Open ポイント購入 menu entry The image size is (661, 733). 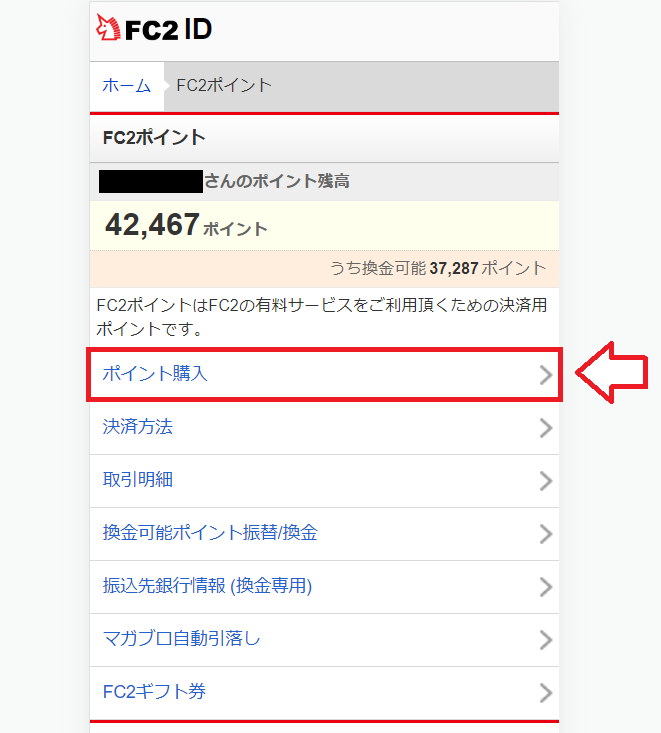(324, 374)
